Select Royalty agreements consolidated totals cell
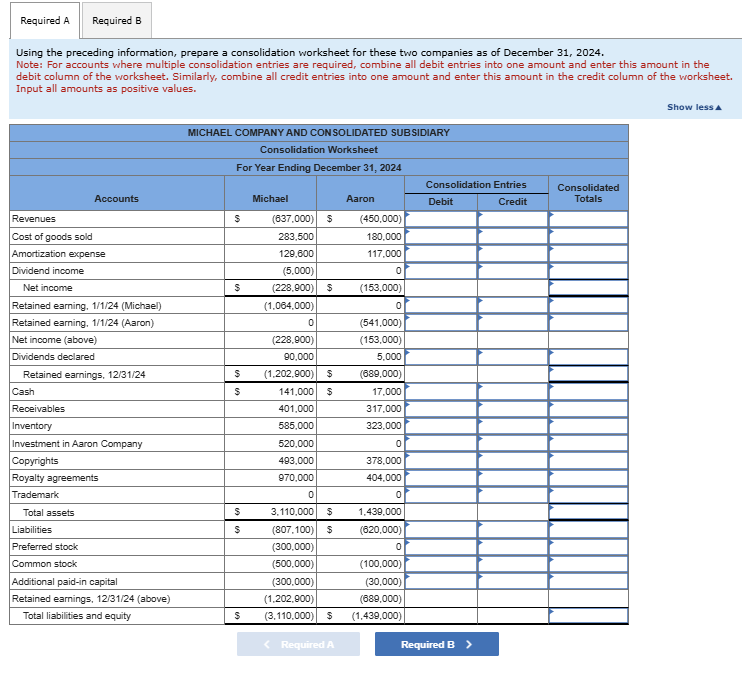This screenshot has height=675, width=743. point(589,477)
